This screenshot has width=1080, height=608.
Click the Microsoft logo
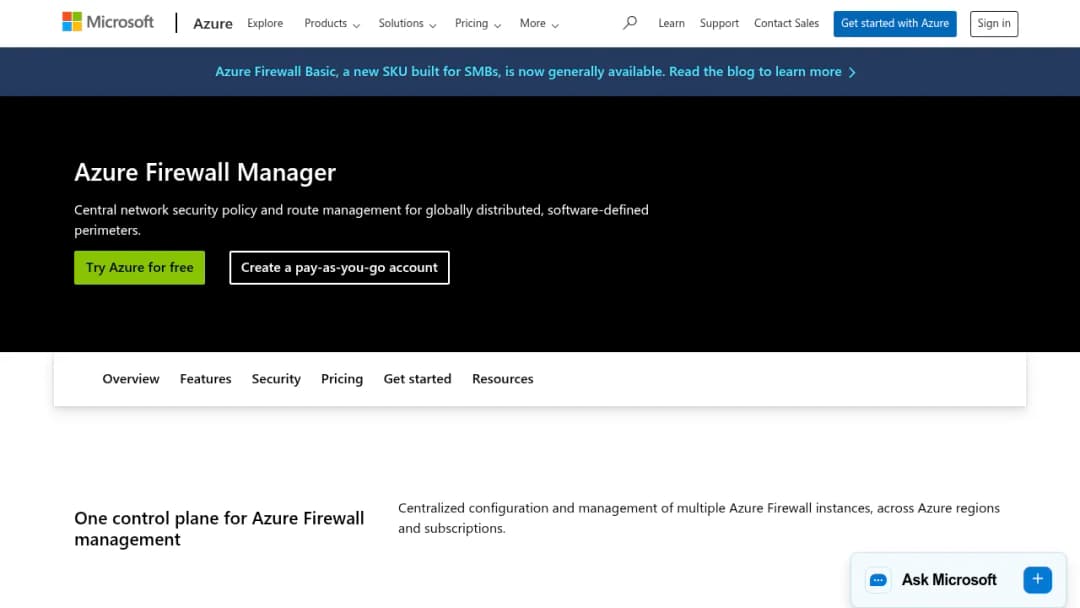[x=108, y=22]
